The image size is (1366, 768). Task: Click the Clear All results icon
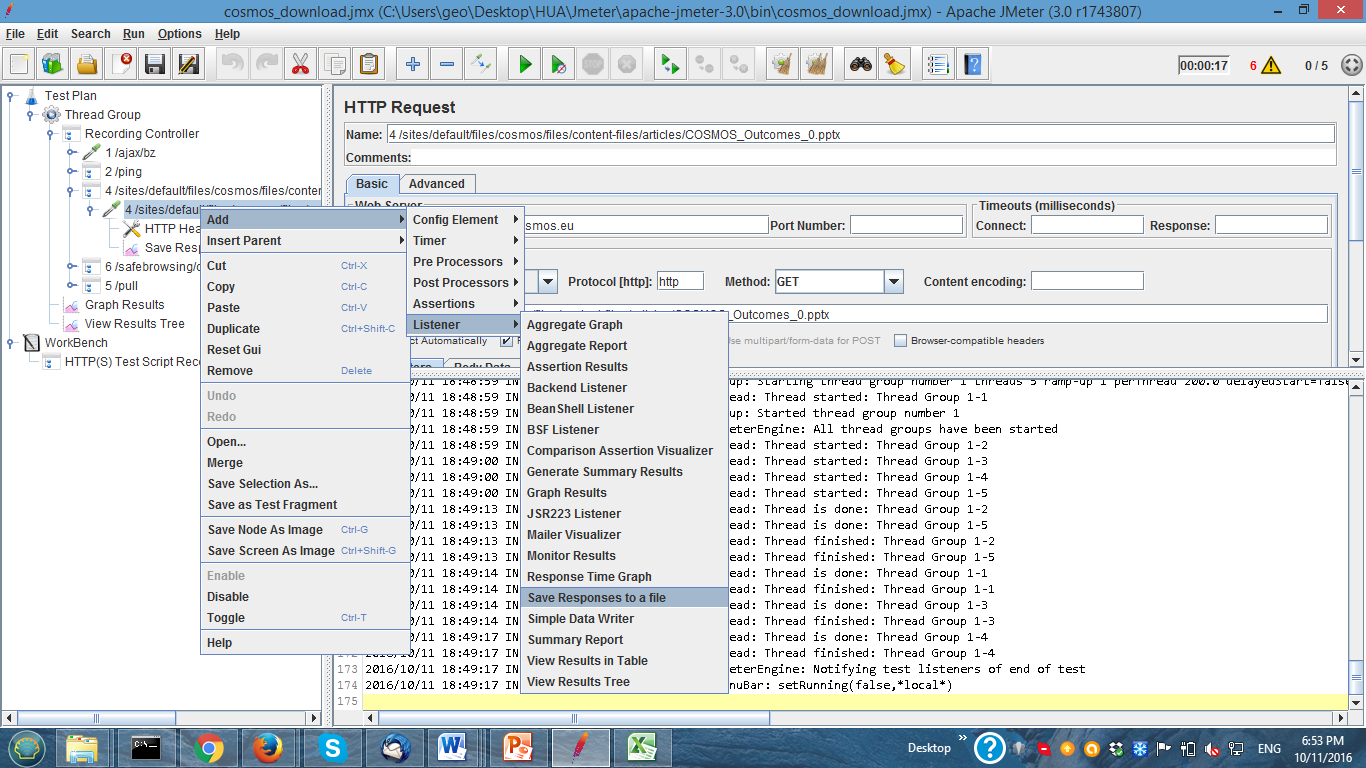pyautogui.click(x=816, y=65)
